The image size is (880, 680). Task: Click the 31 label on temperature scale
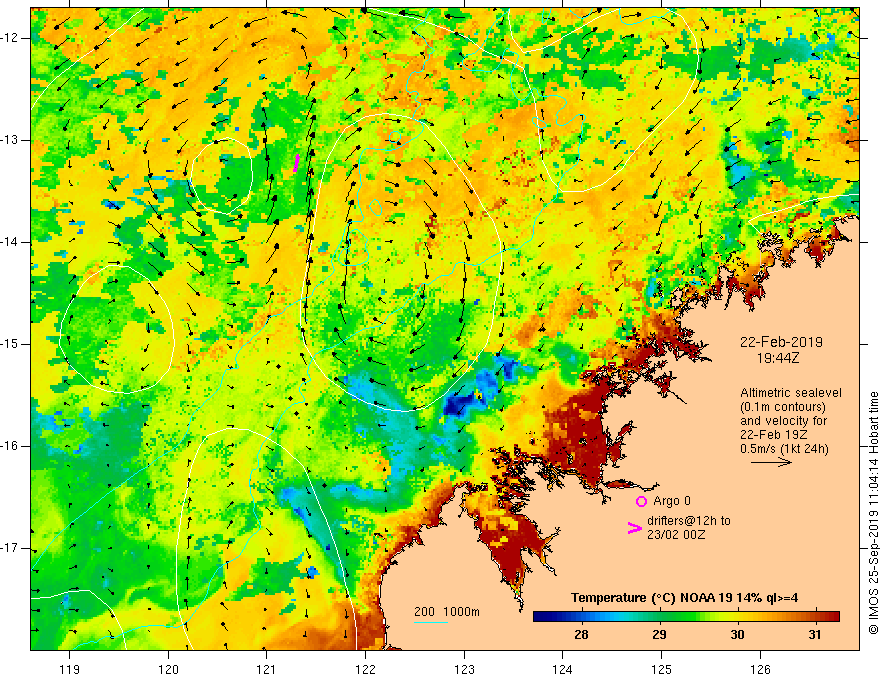point(814,635)
